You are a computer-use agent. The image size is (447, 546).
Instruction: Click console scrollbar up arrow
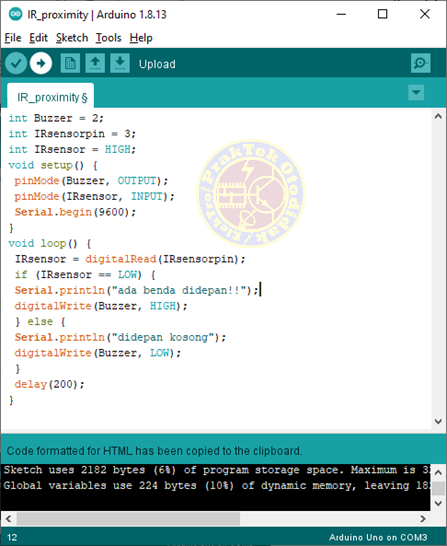(438, 473)
